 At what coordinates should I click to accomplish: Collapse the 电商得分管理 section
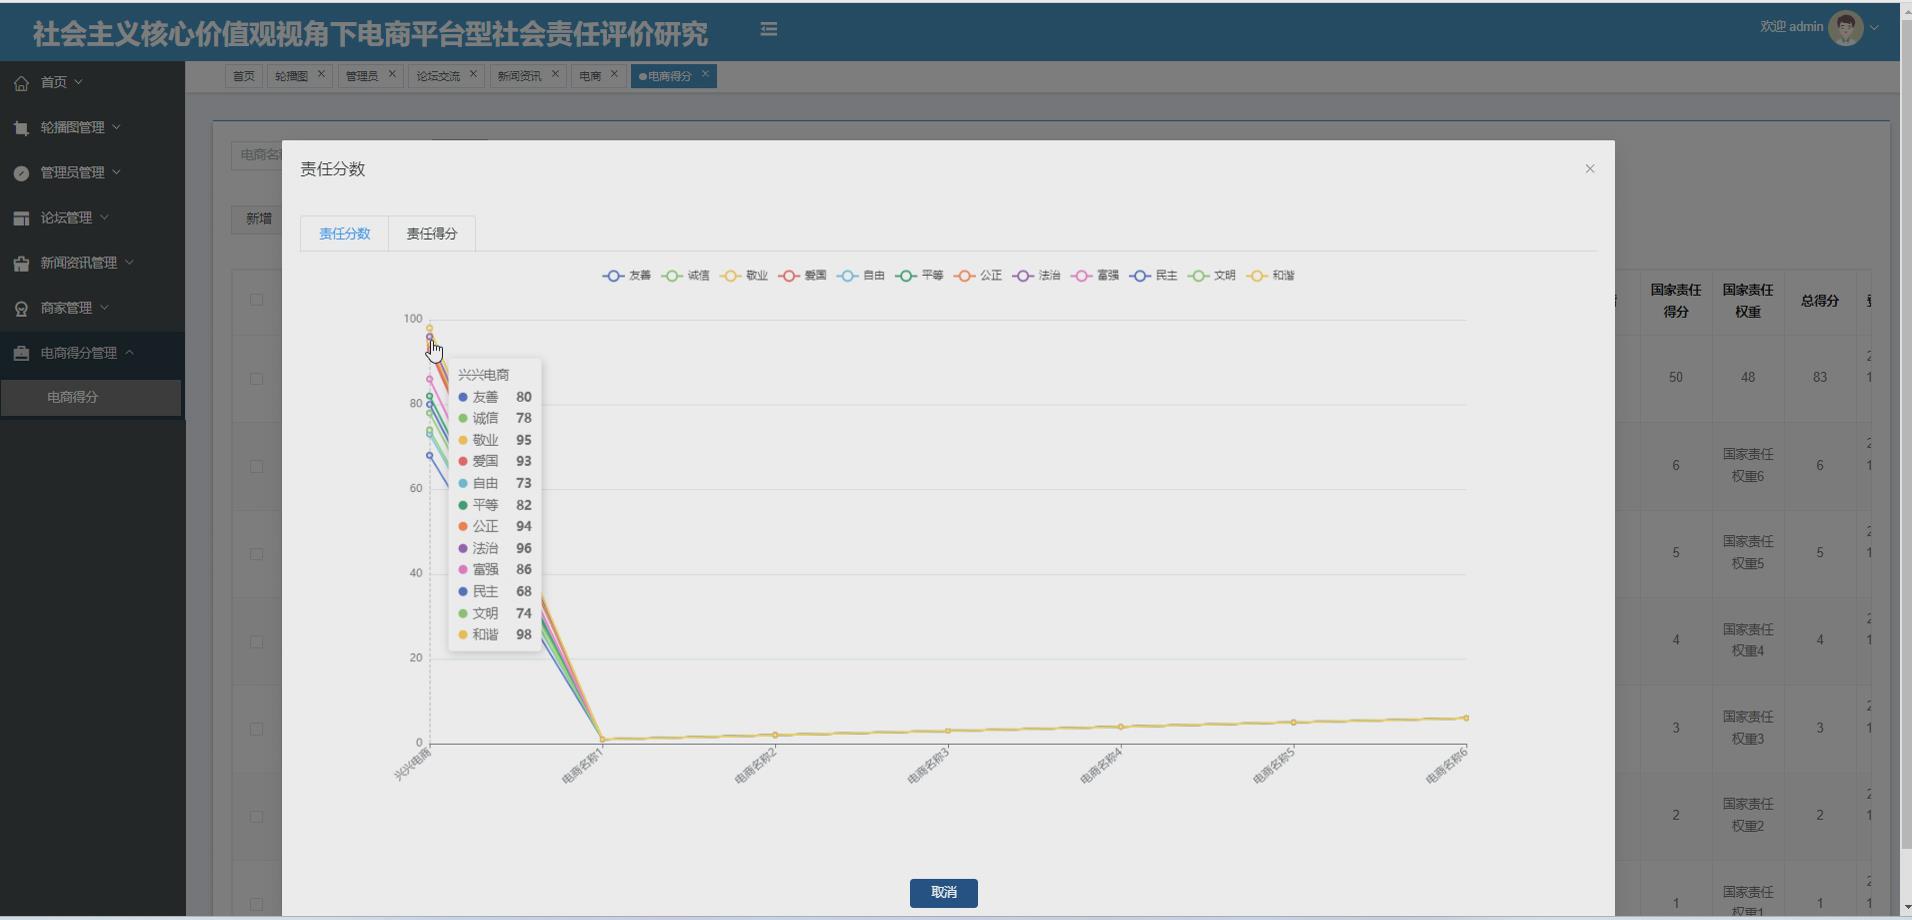tap(130, 353)
